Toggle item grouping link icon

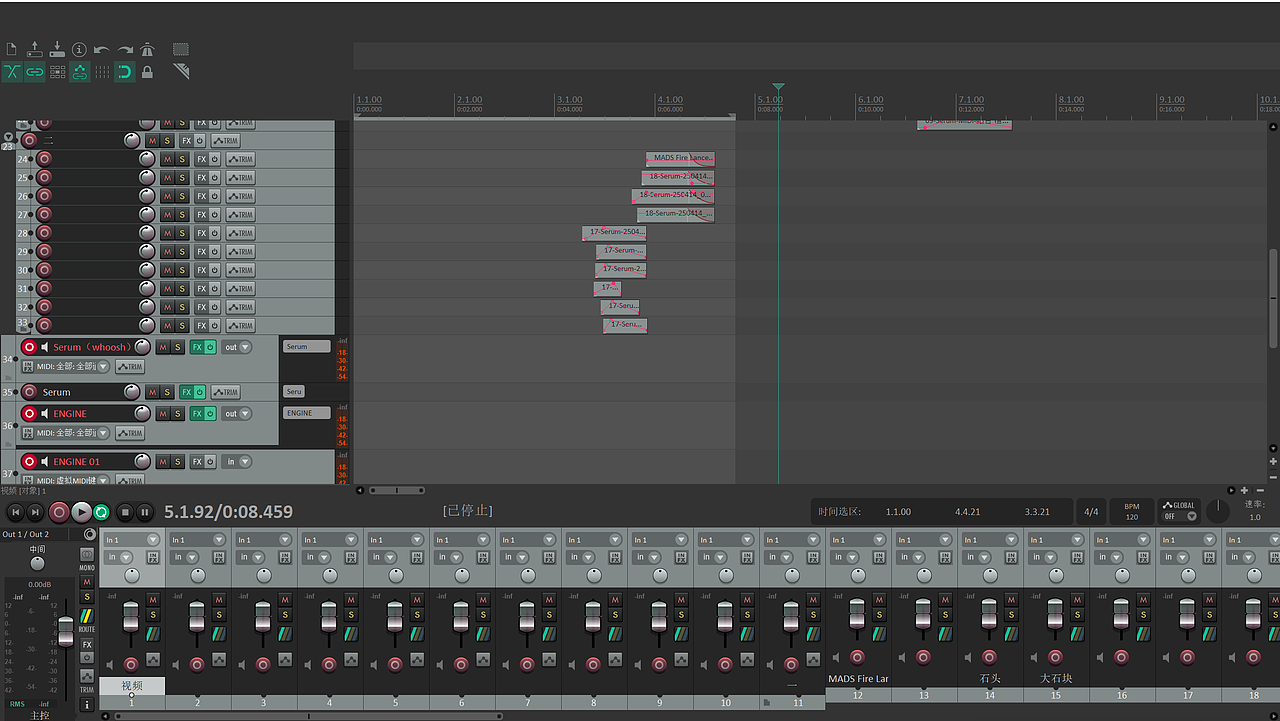[34, 72]
